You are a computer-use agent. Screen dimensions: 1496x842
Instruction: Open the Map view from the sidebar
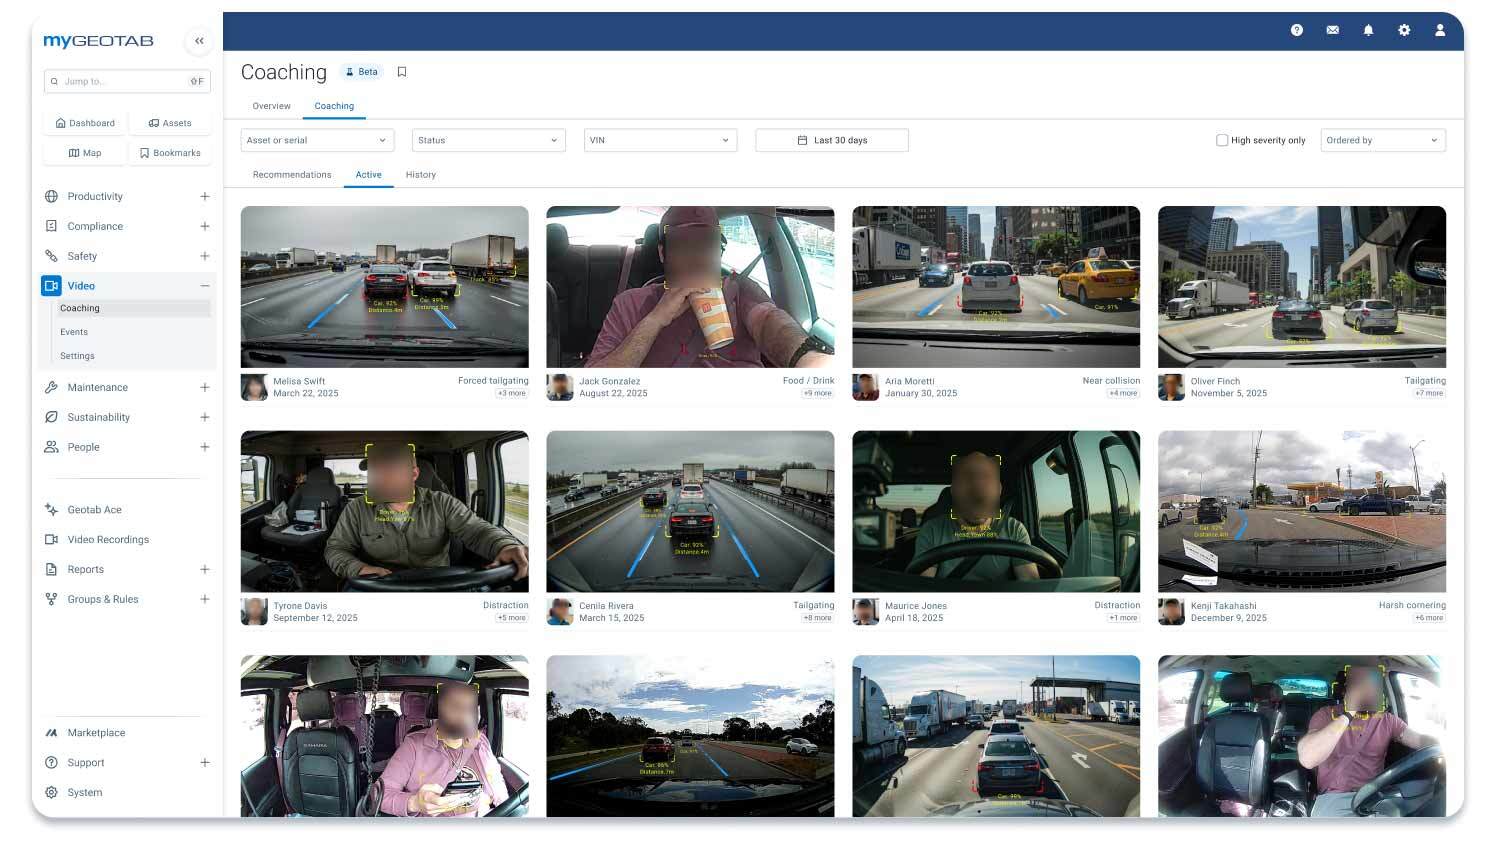[87, 152]
